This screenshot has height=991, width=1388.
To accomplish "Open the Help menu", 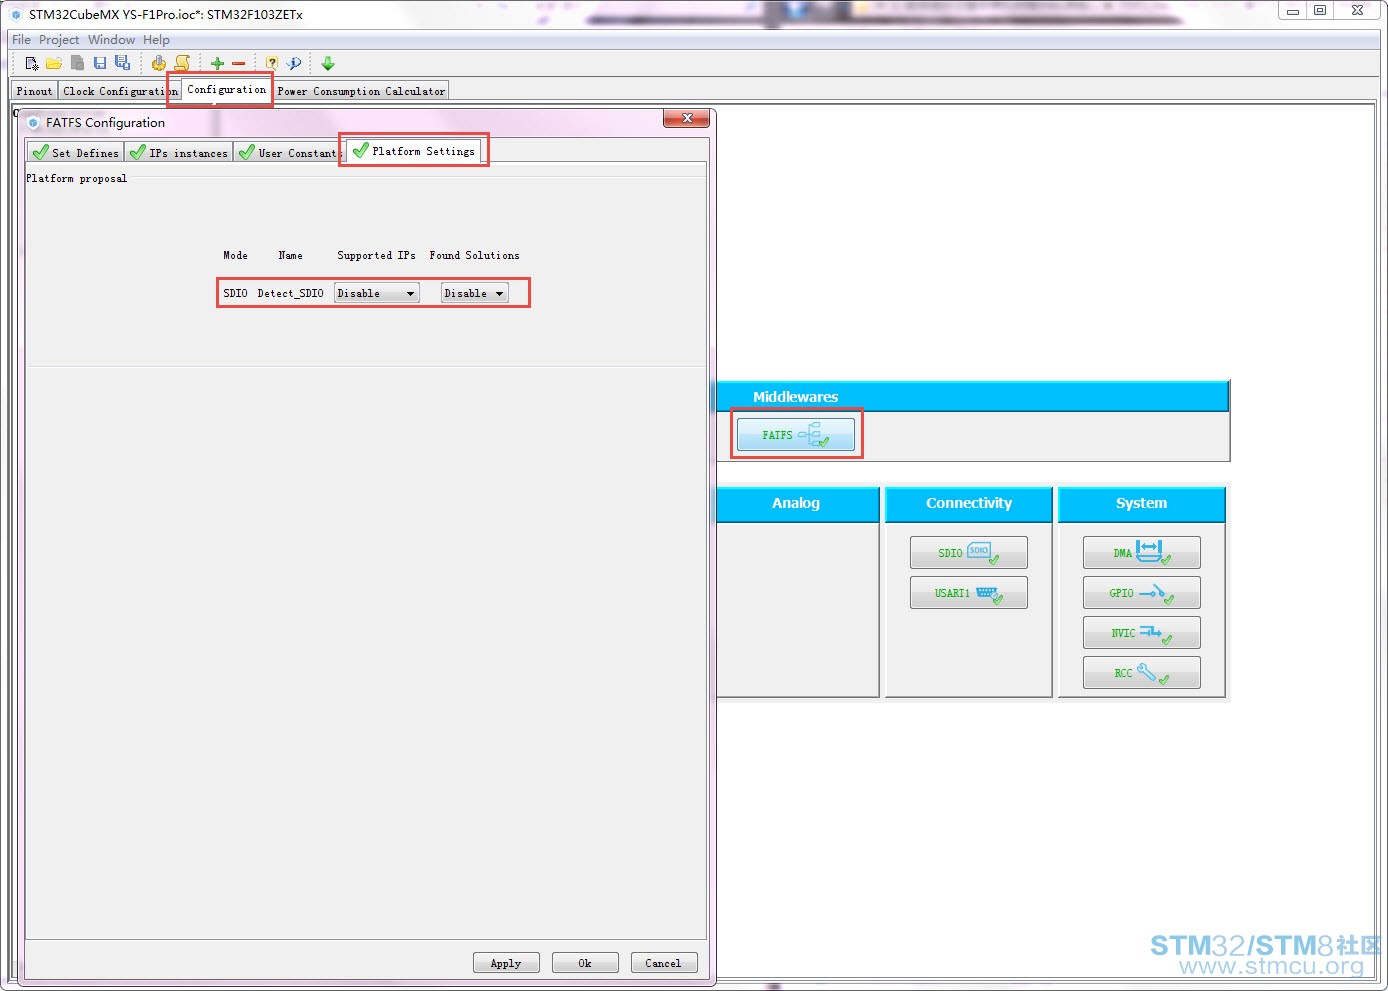I will click(156, 40).
